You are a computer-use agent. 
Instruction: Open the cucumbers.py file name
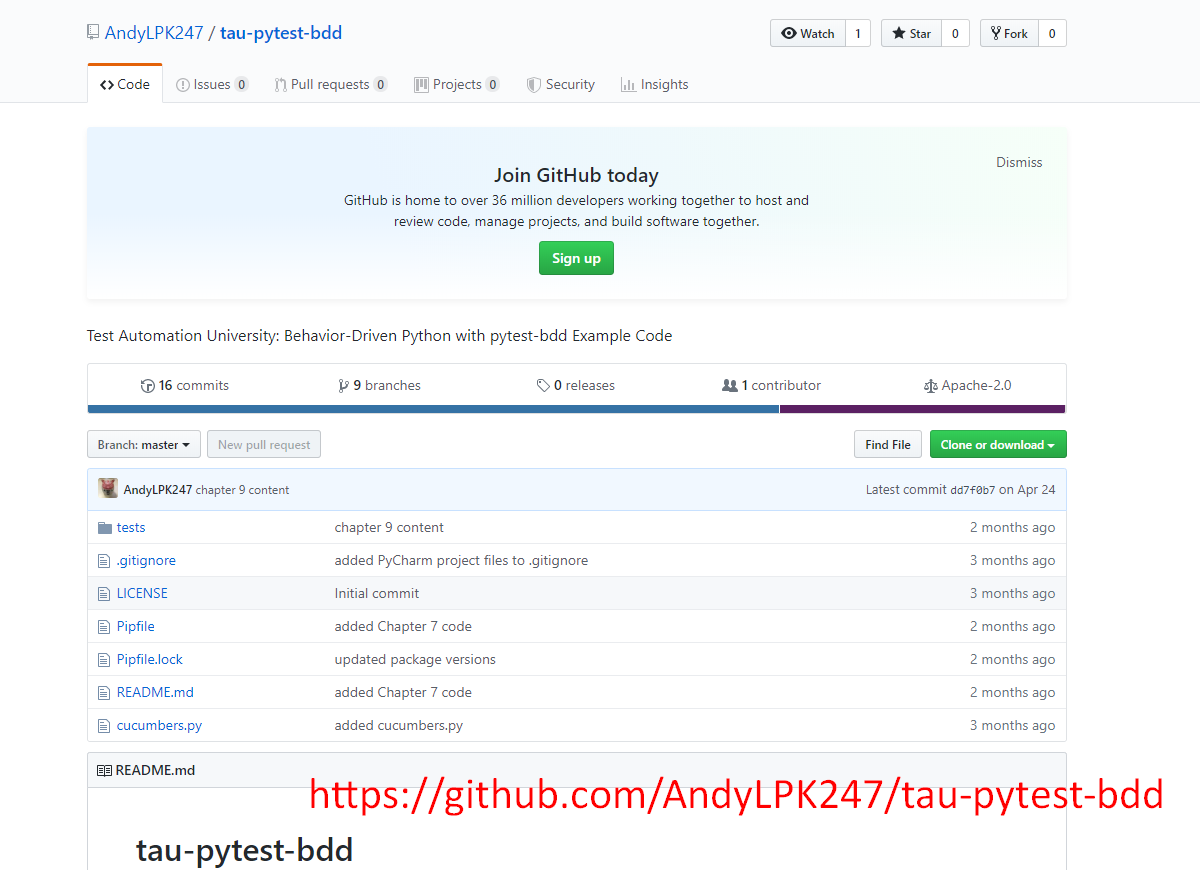(x=159, y=725)
